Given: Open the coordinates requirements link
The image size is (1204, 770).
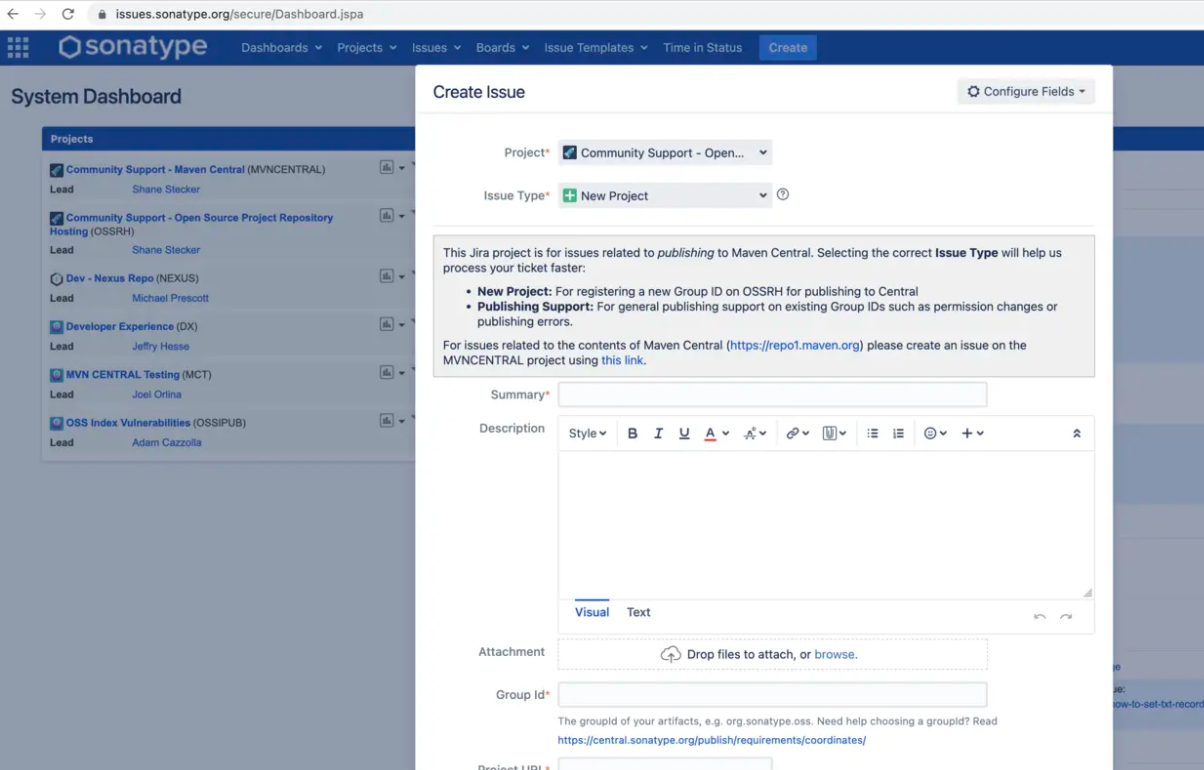Looking at the screenshot, I should tap(712, 740).
